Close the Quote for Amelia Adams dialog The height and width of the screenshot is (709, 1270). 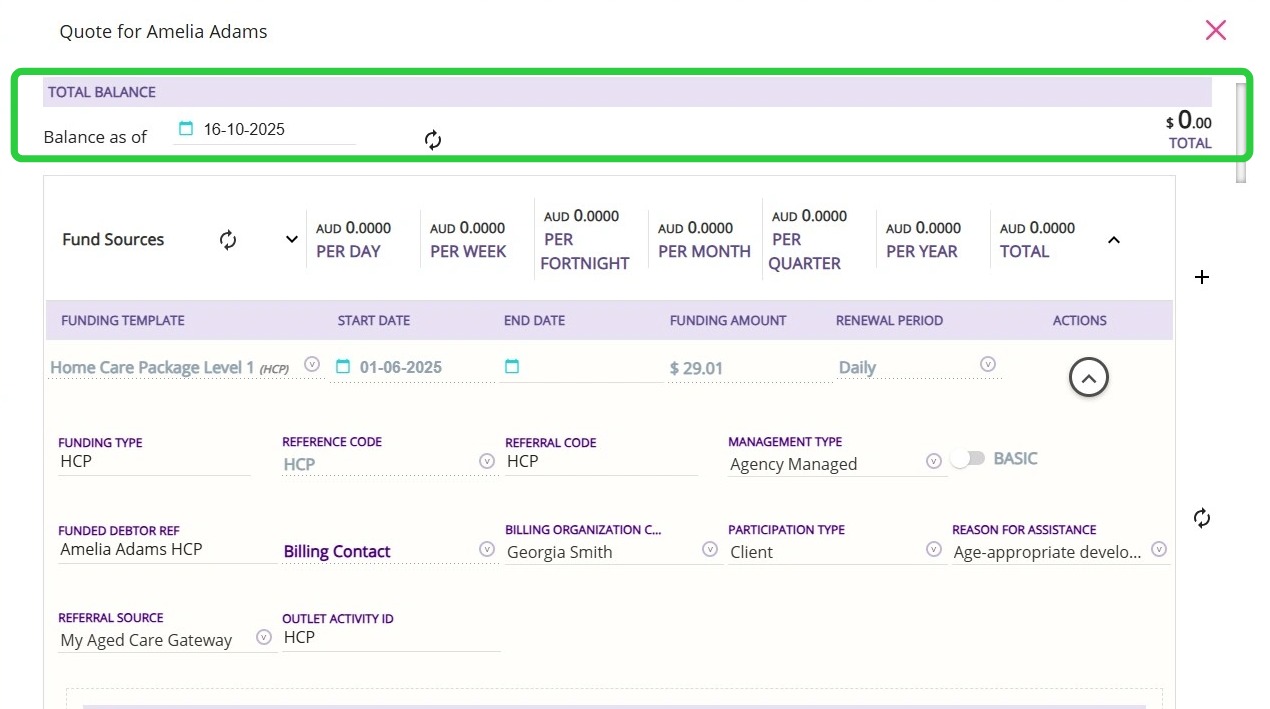tap(1215, 31)
